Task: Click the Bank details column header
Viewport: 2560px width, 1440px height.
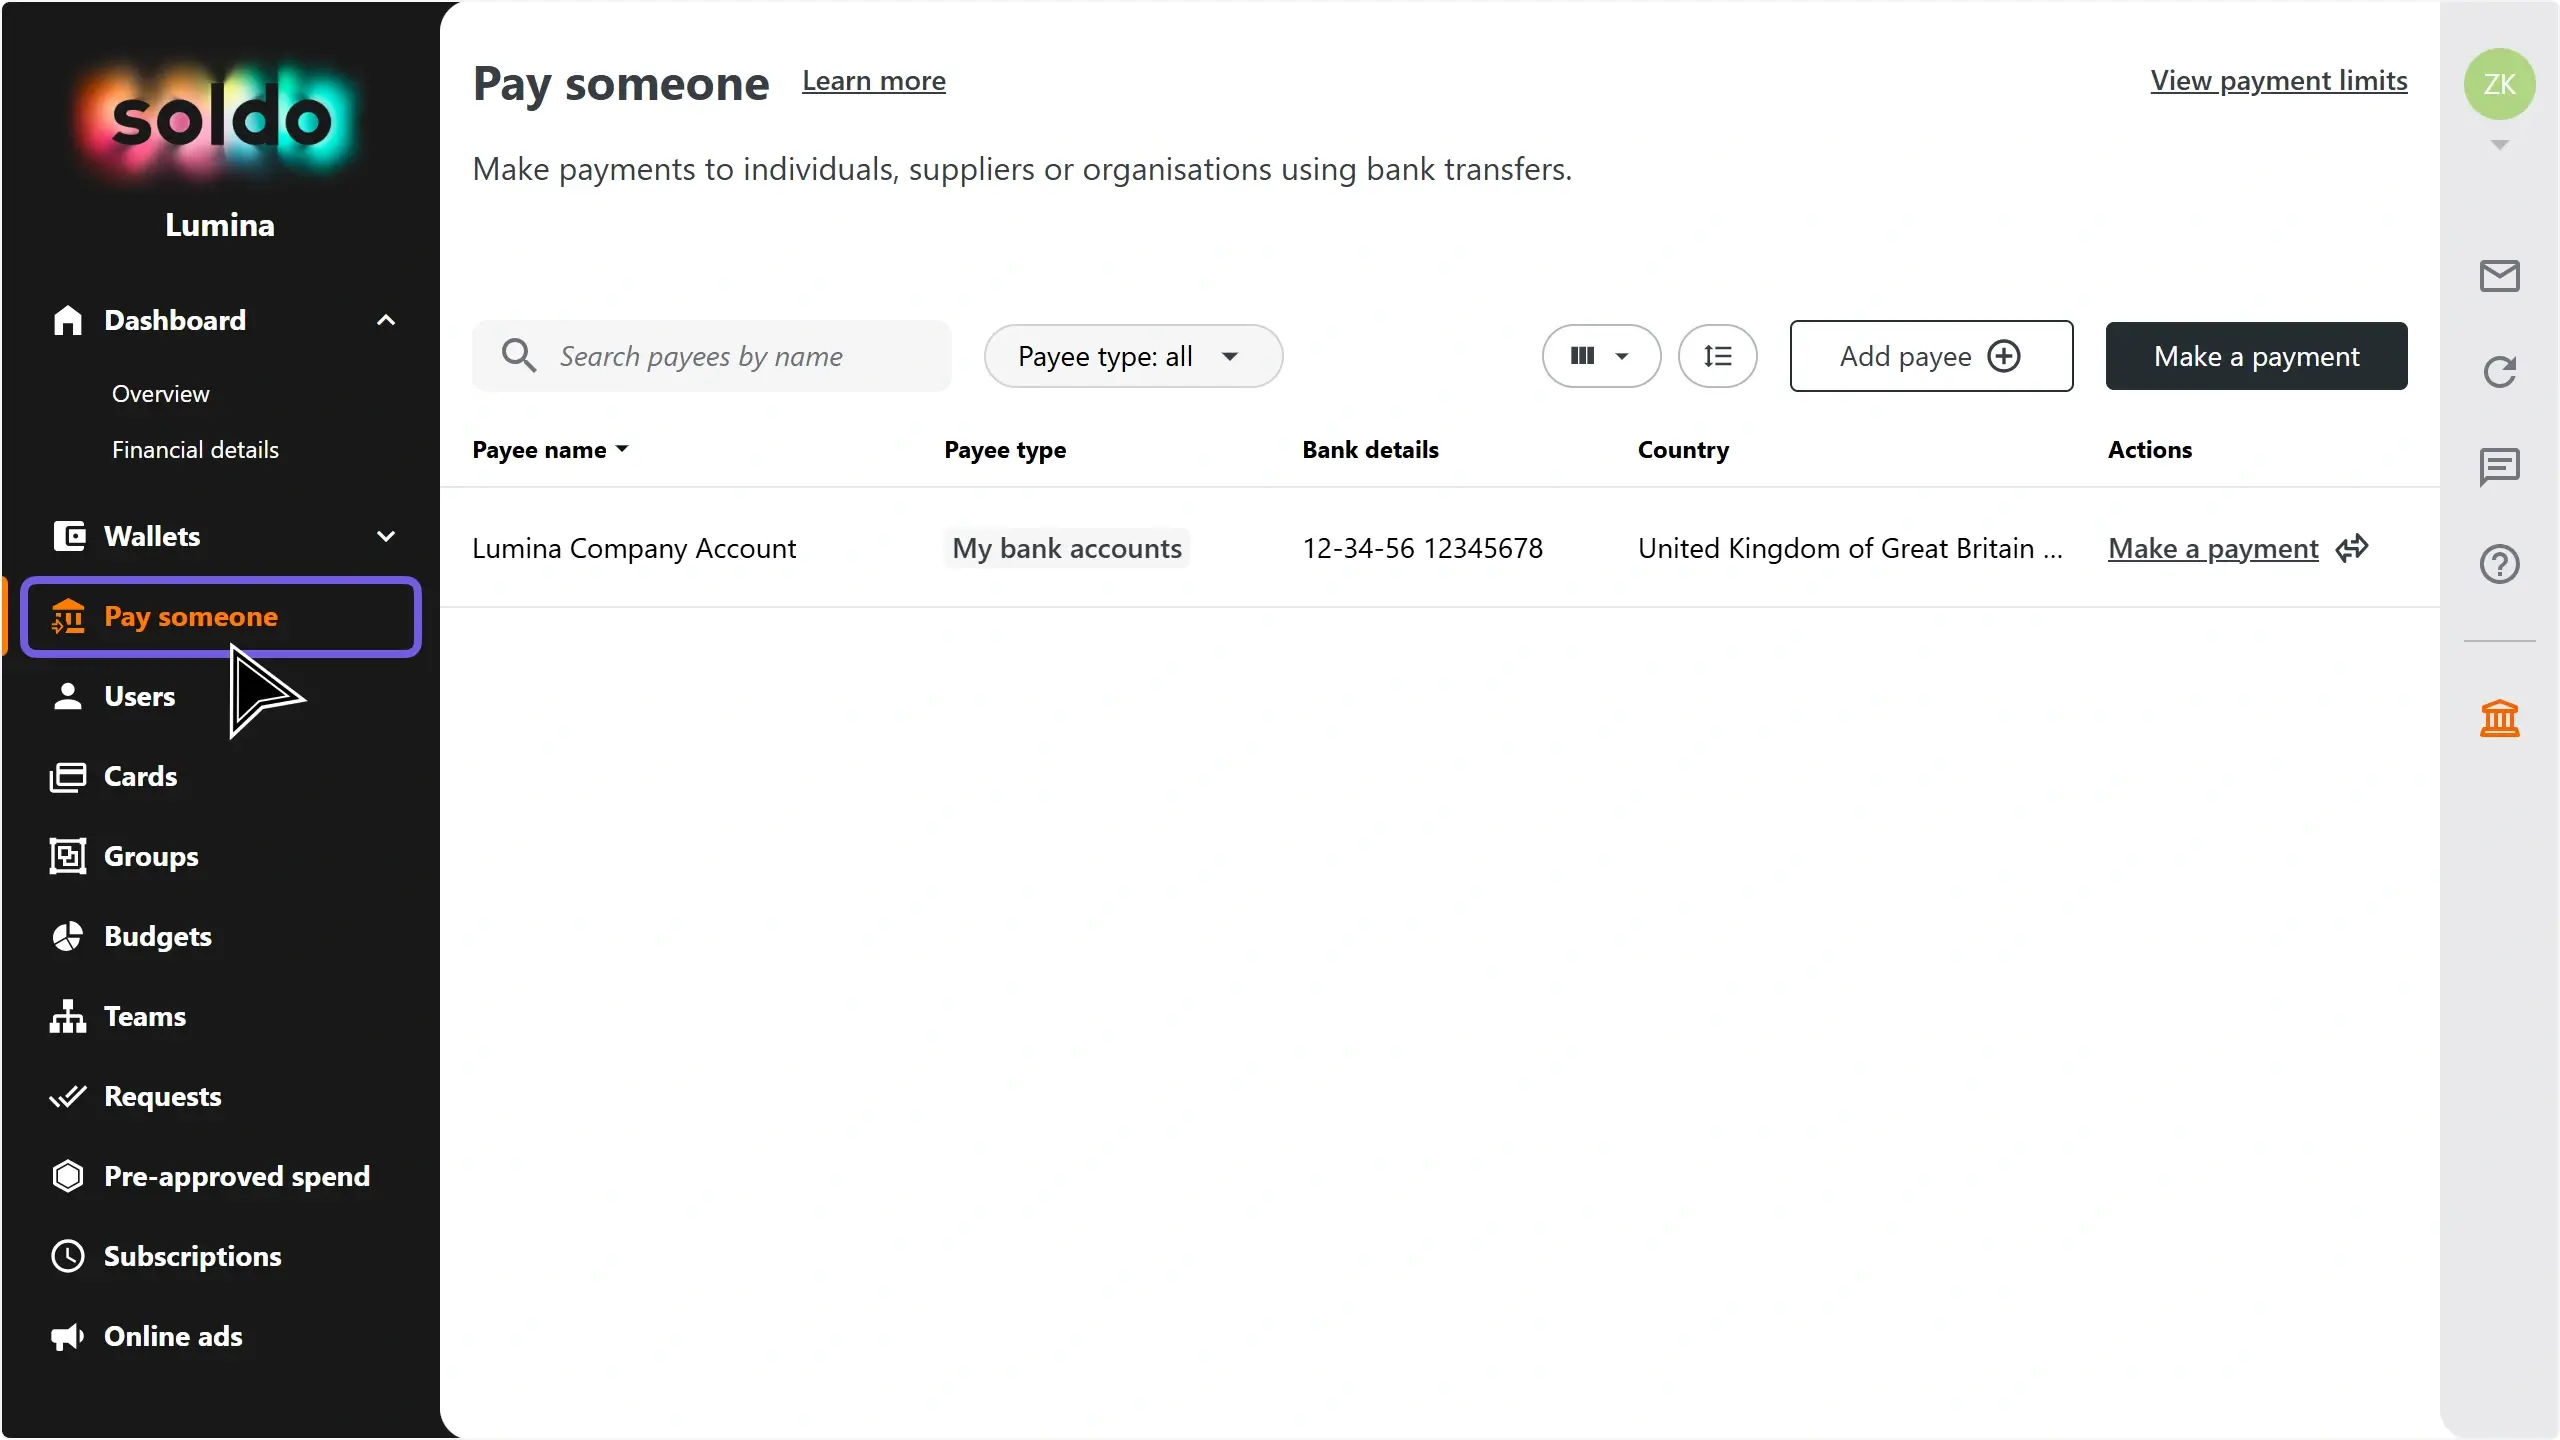Action: (x=1370, y=450)
